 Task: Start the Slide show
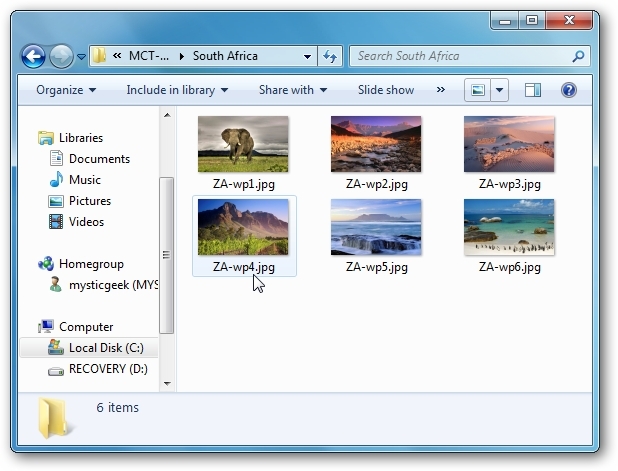(386, 90)
